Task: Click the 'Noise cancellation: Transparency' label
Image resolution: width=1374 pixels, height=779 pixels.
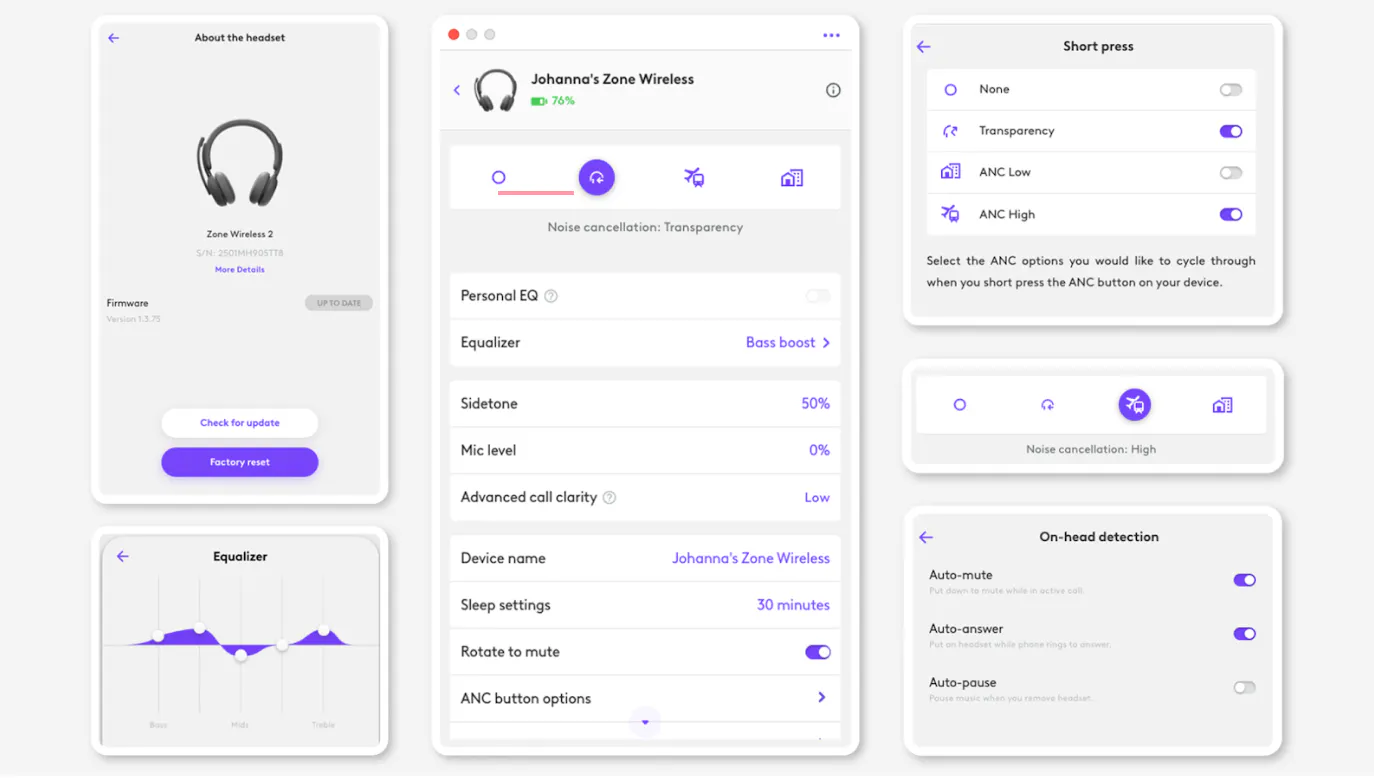Action: click(x=645, y=227)
